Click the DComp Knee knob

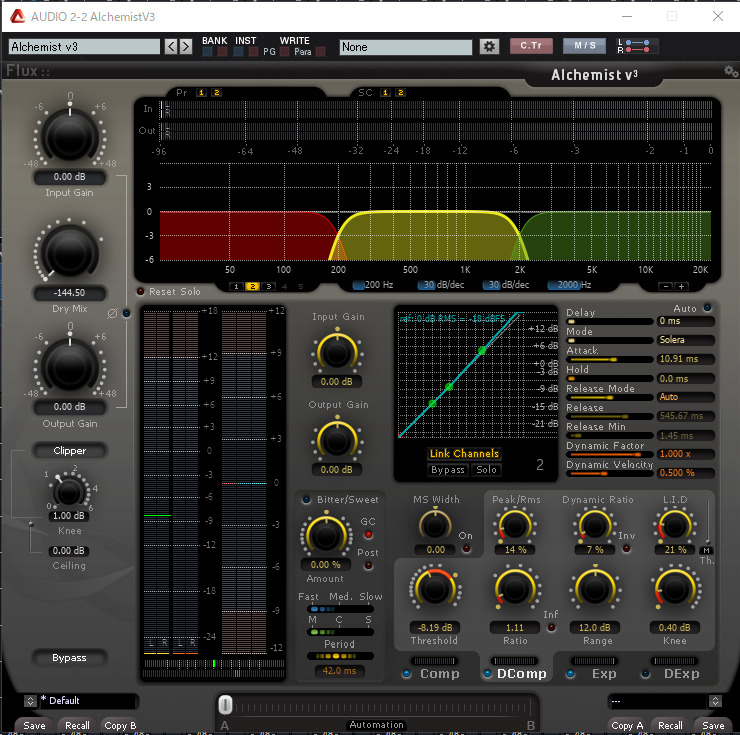click(x=675, y=589)
